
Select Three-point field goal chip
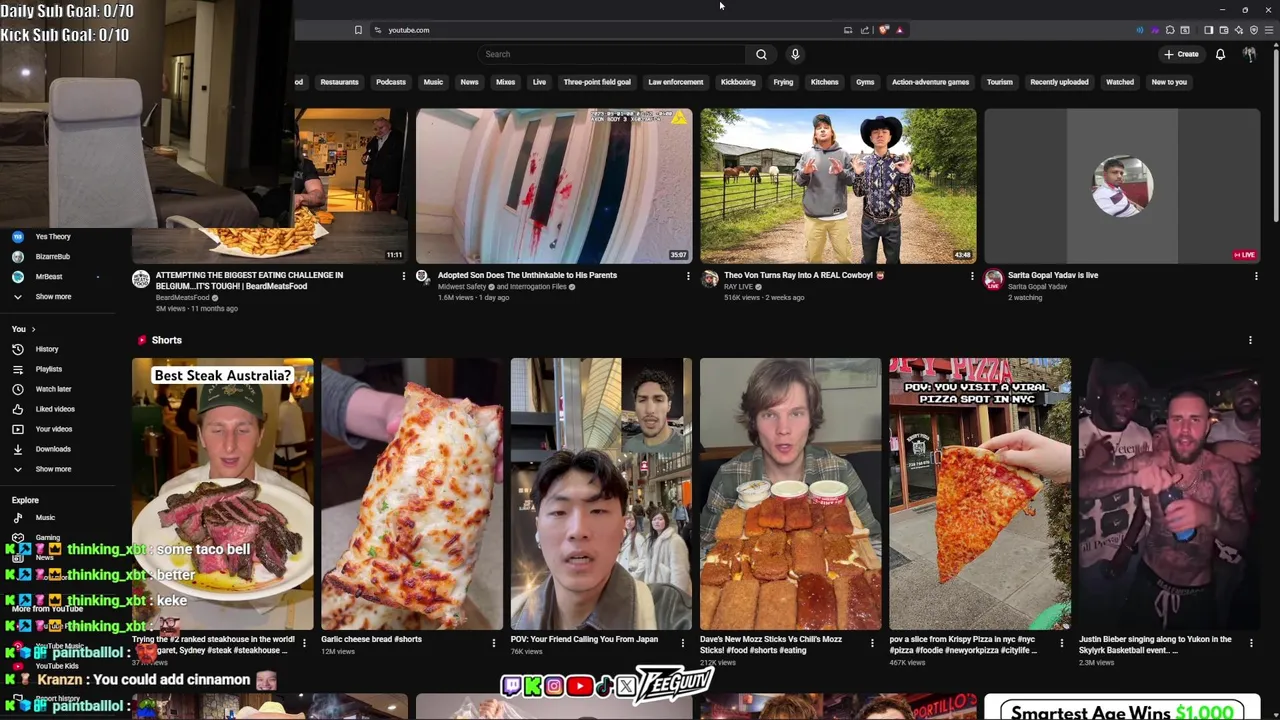(x=597, y=82)
